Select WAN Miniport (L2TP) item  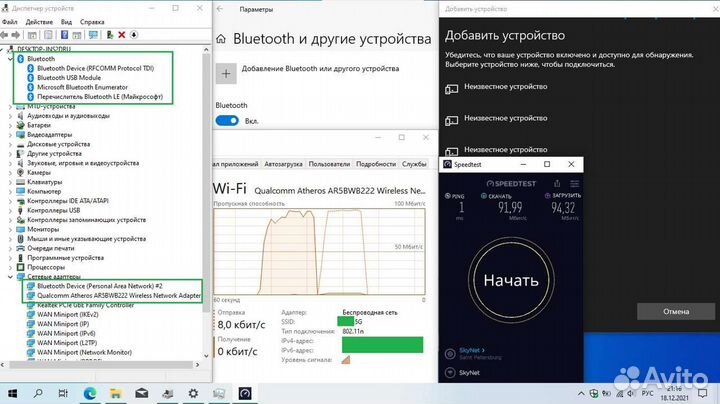[67, 343]
